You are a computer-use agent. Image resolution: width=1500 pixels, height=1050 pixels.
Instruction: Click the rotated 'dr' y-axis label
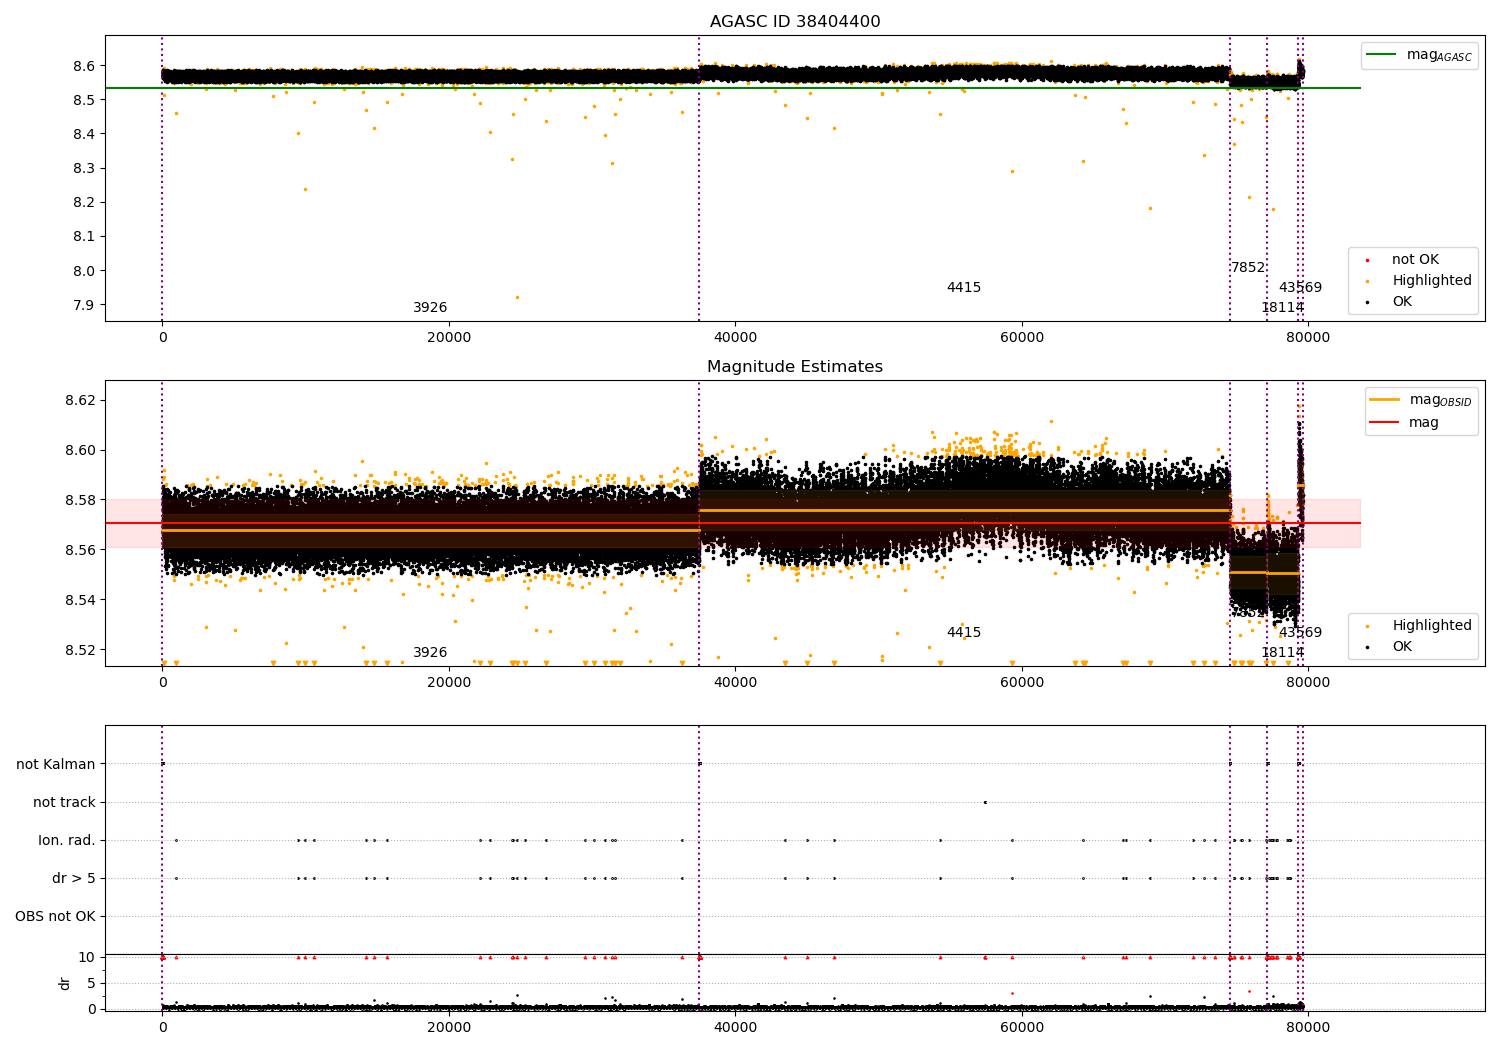pyautogui.click(x=65, y=983)
